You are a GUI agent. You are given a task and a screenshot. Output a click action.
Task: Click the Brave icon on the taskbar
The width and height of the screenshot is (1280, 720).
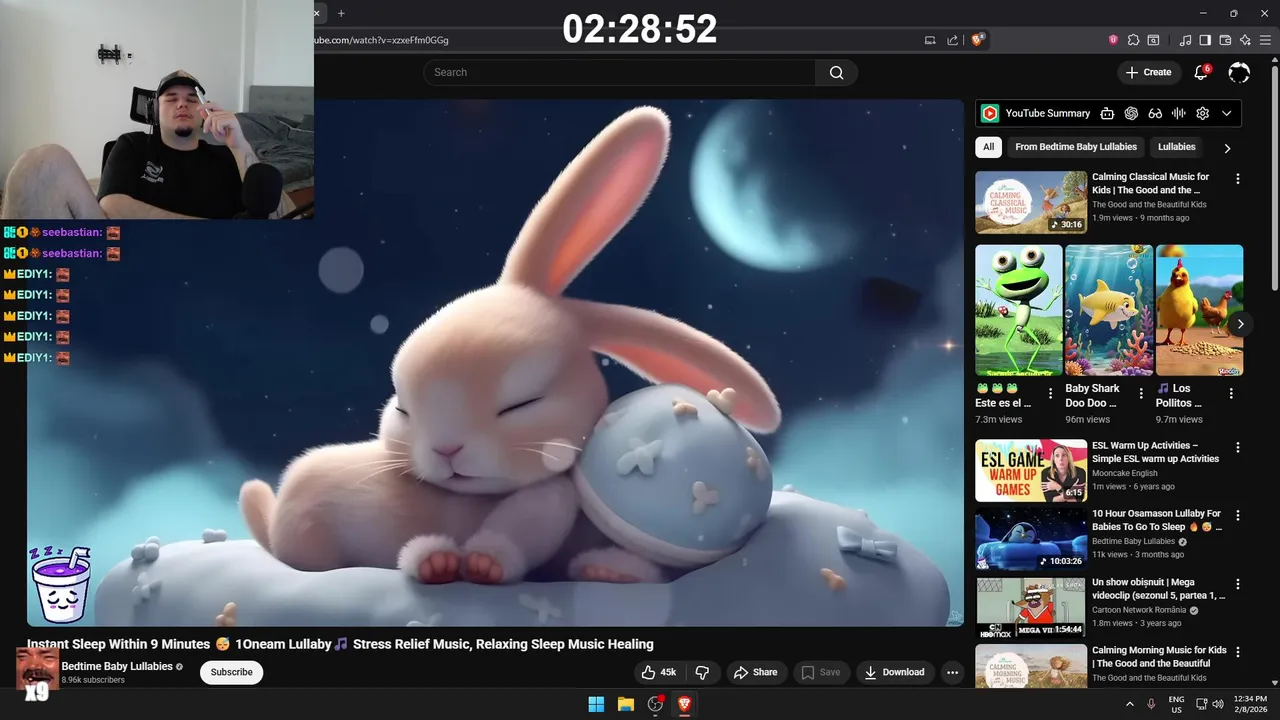click(x=685, y=704)
